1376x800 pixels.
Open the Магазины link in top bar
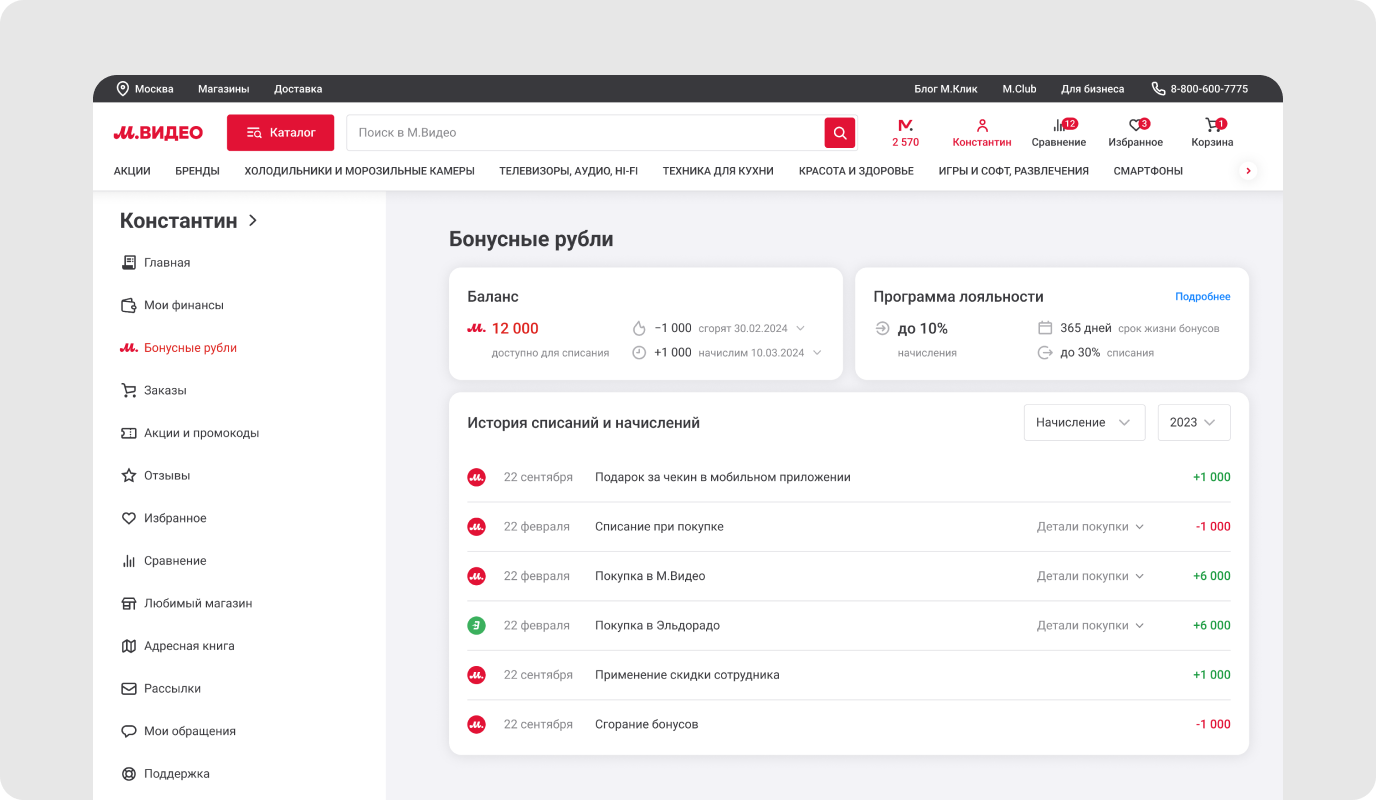tap(224, 89)
